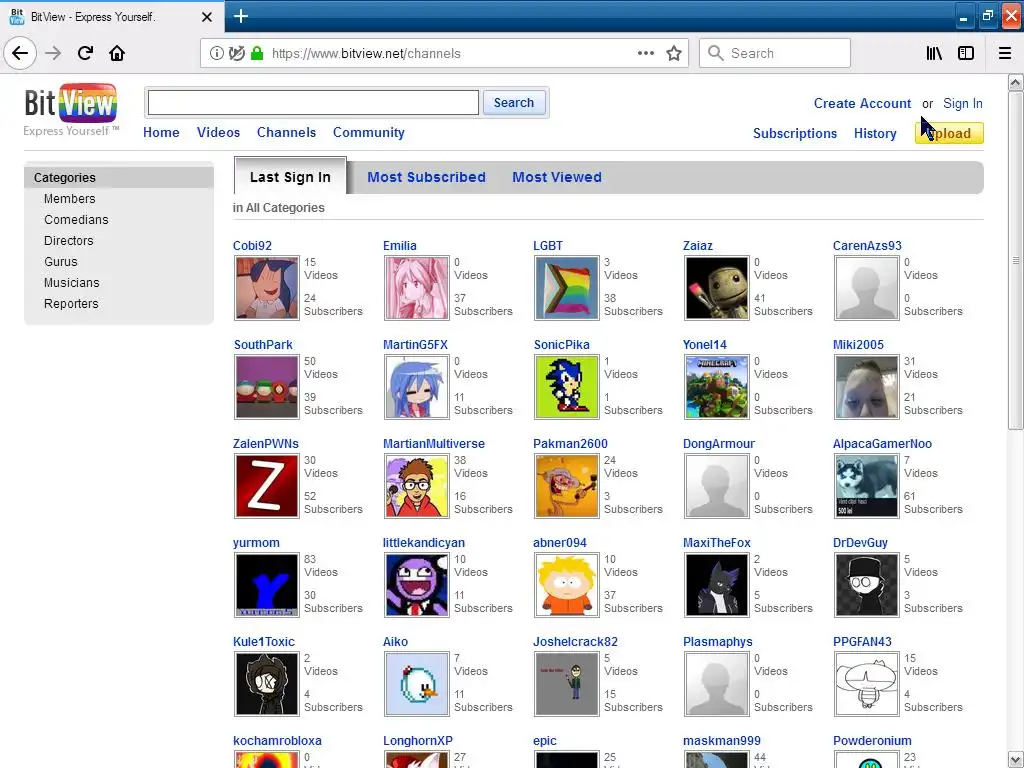
Task: Switch to the Most Viewed tab
Action: point(557,177)
